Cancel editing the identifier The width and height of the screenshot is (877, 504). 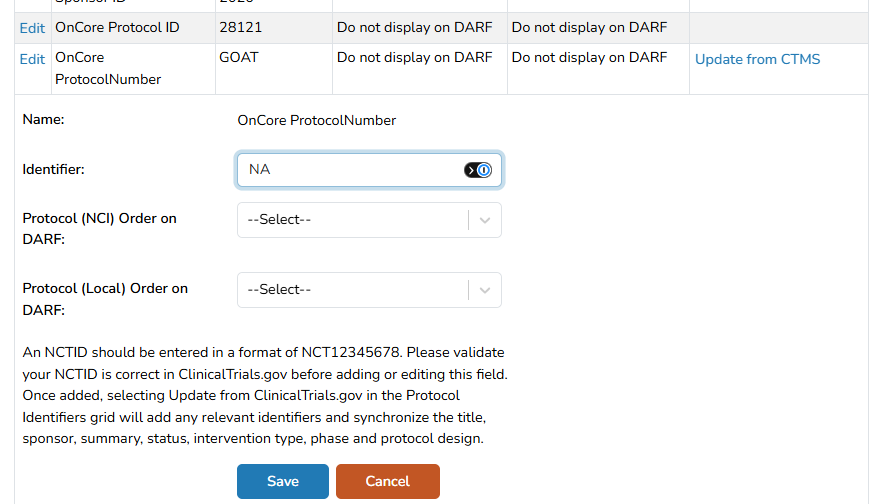[x=388, y=481]
